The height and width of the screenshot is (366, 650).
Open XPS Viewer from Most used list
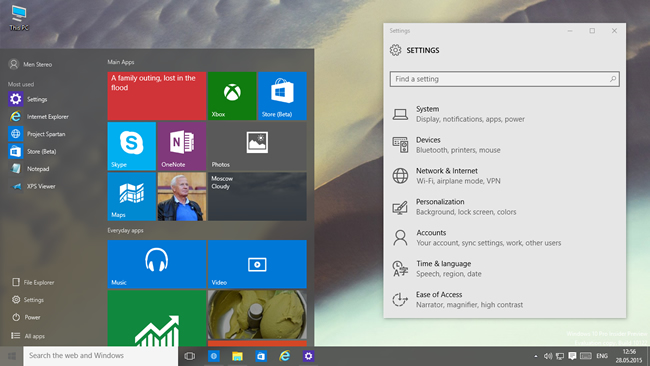32,186
